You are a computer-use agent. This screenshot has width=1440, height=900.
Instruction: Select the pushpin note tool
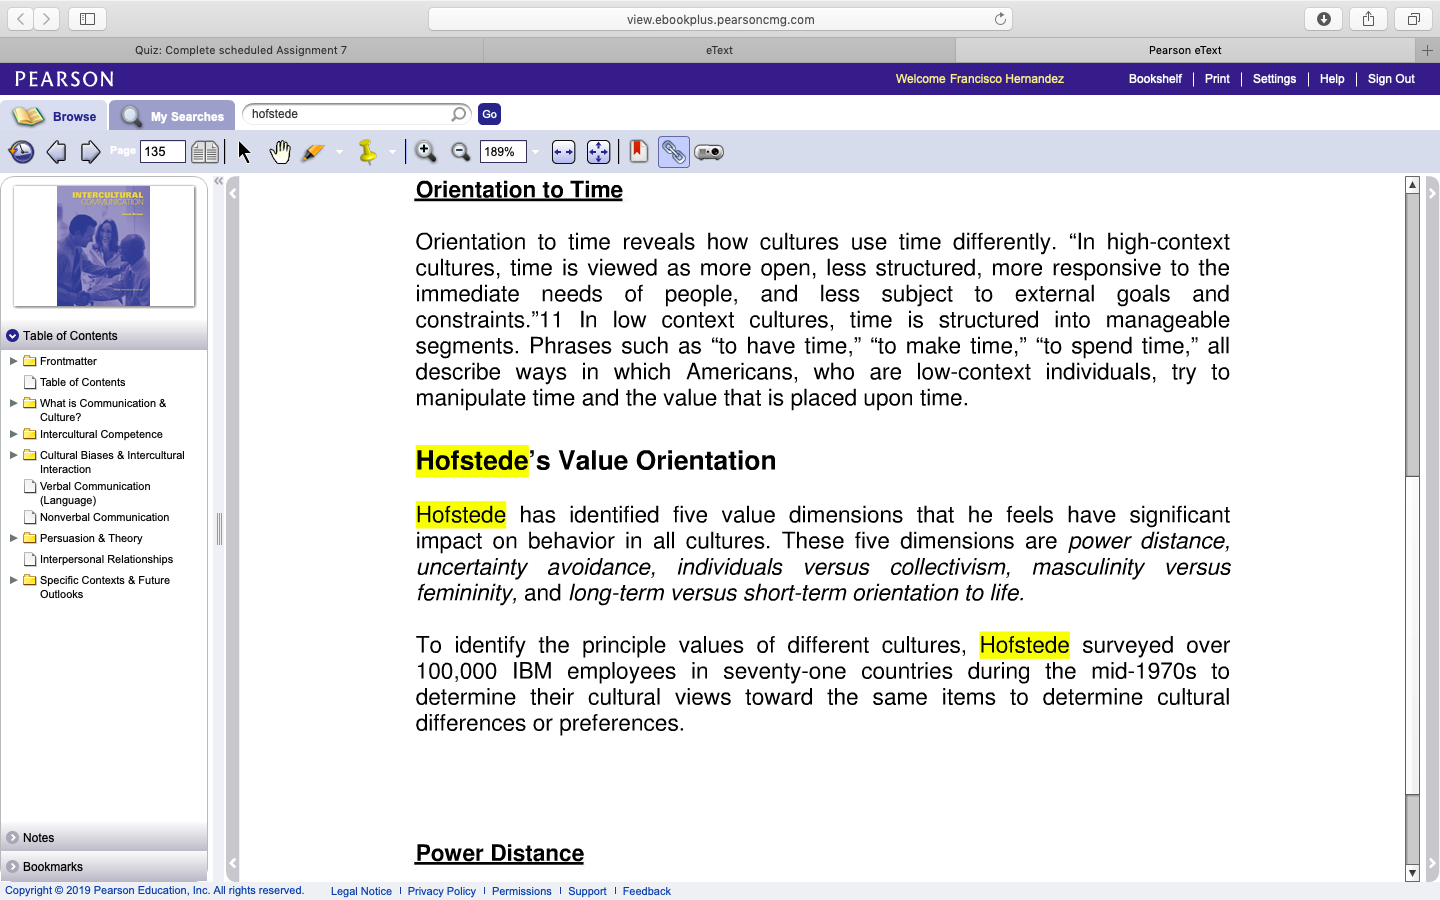(368, 152)
